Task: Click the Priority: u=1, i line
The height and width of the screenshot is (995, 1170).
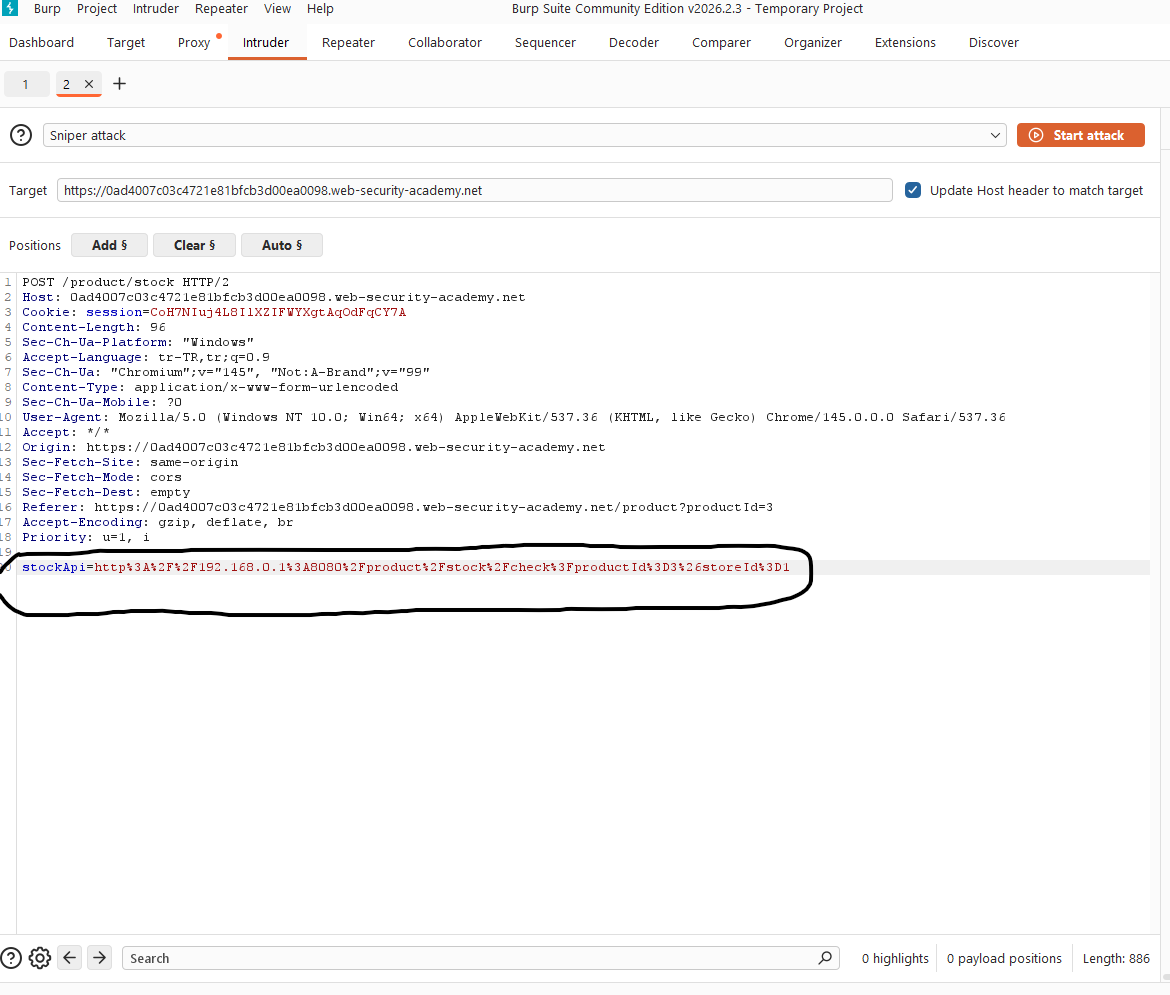Action: click(86, 537)
